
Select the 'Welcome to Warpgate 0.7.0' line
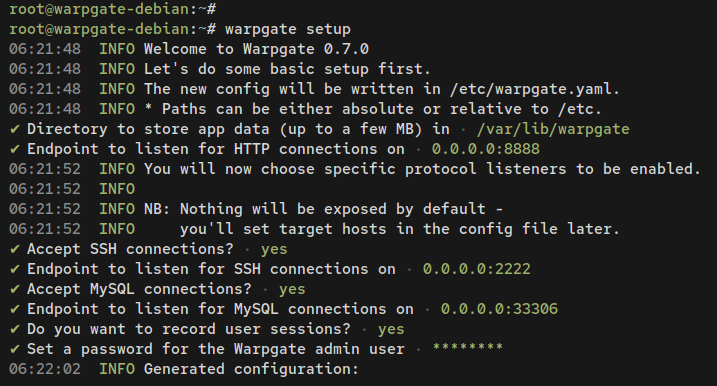point(256,49)
